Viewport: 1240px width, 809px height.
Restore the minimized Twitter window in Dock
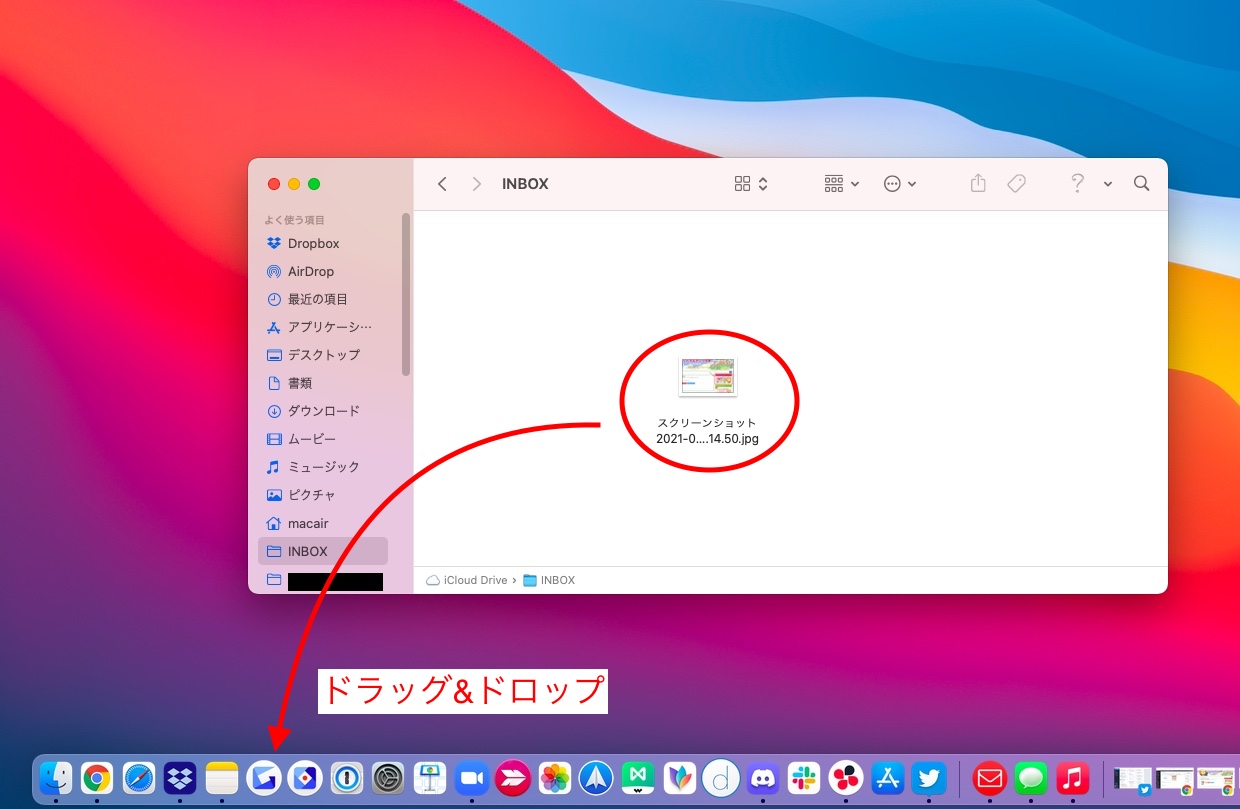(x=1134, y=780)
